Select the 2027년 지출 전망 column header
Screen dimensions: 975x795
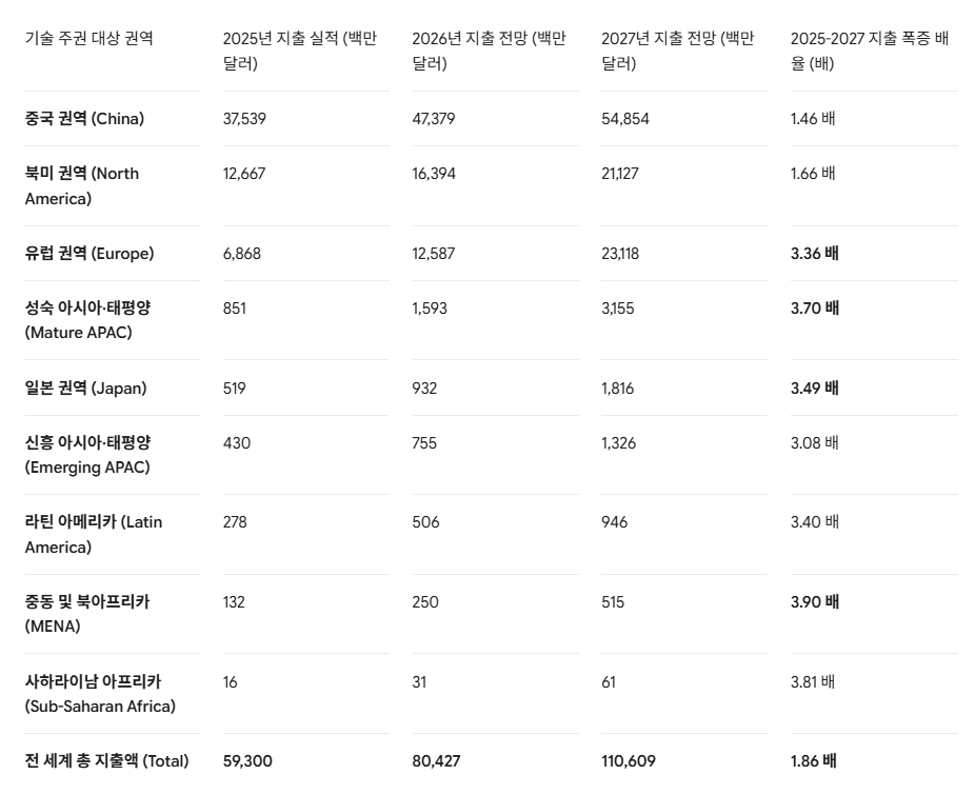click(x=678, y=51)
